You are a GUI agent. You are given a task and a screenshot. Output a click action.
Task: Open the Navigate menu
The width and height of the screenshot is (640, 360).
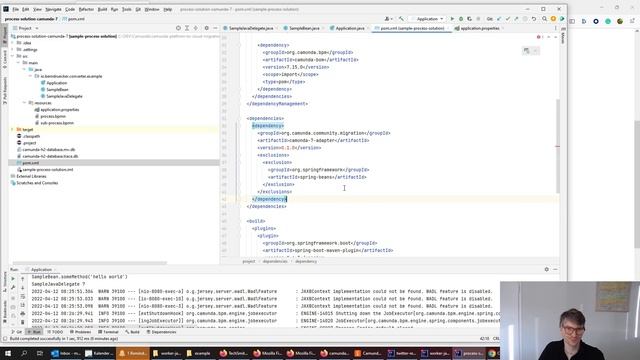point(53,9)
